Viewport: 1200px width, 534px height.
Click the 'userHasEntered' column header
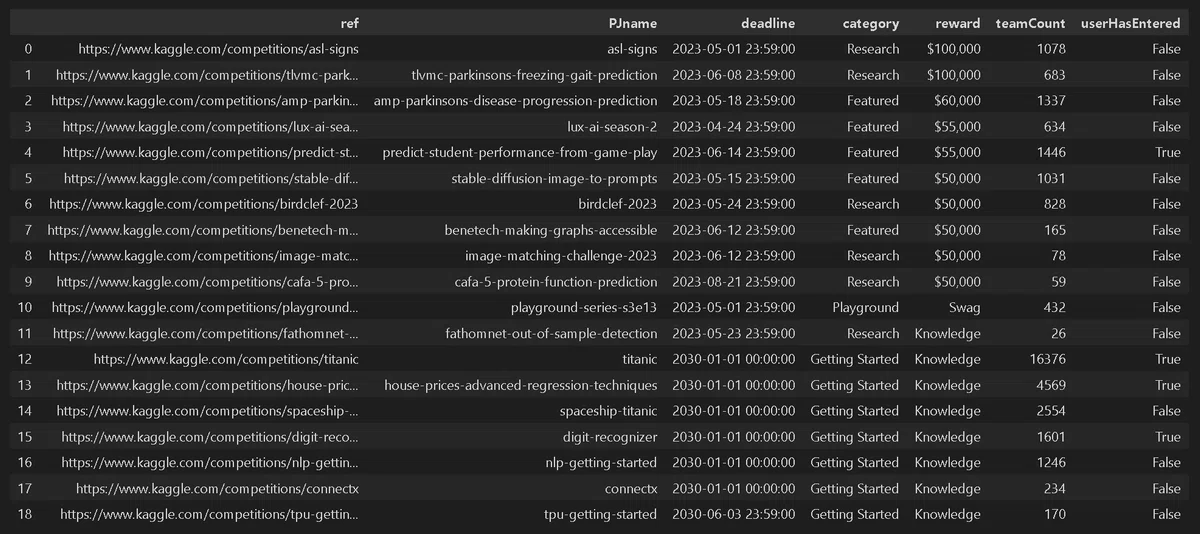click(1131, 23)
